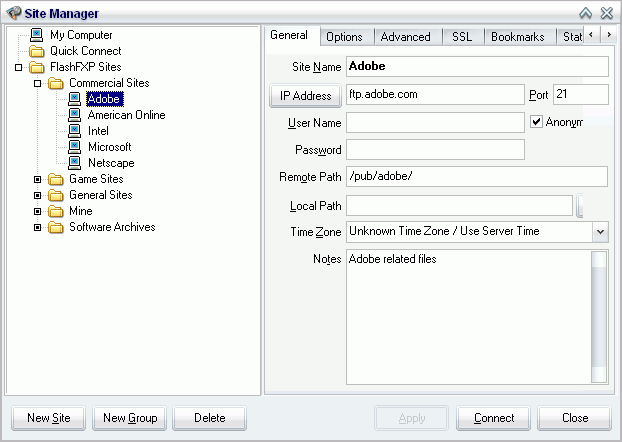Expand the Game Sites group

click(x=38, y=180)
